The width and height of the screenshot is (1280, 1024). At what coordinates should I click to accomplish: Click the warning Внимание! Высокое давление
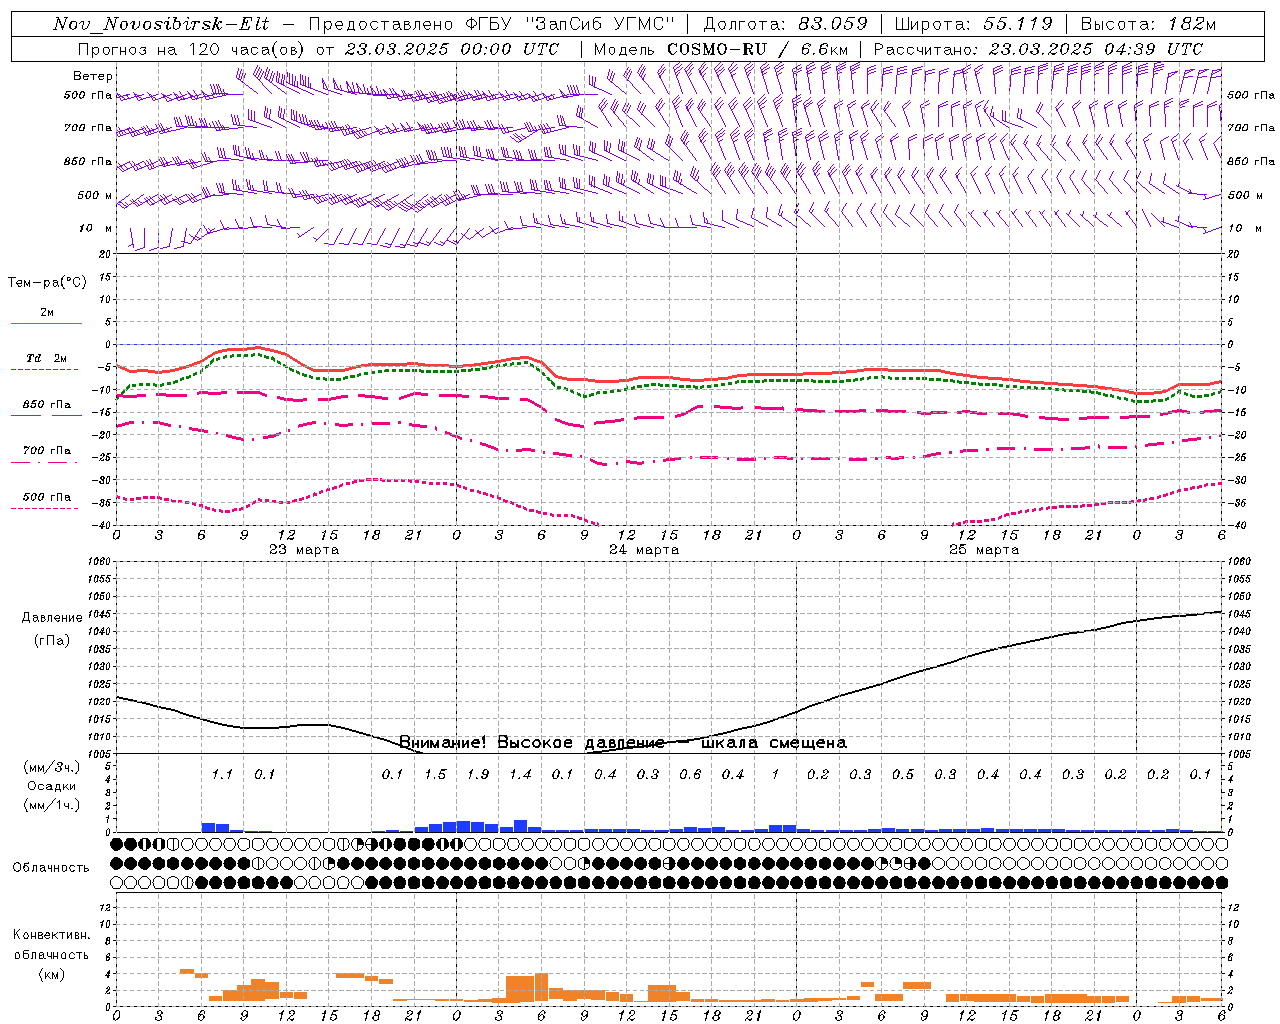tap(532, 742)
